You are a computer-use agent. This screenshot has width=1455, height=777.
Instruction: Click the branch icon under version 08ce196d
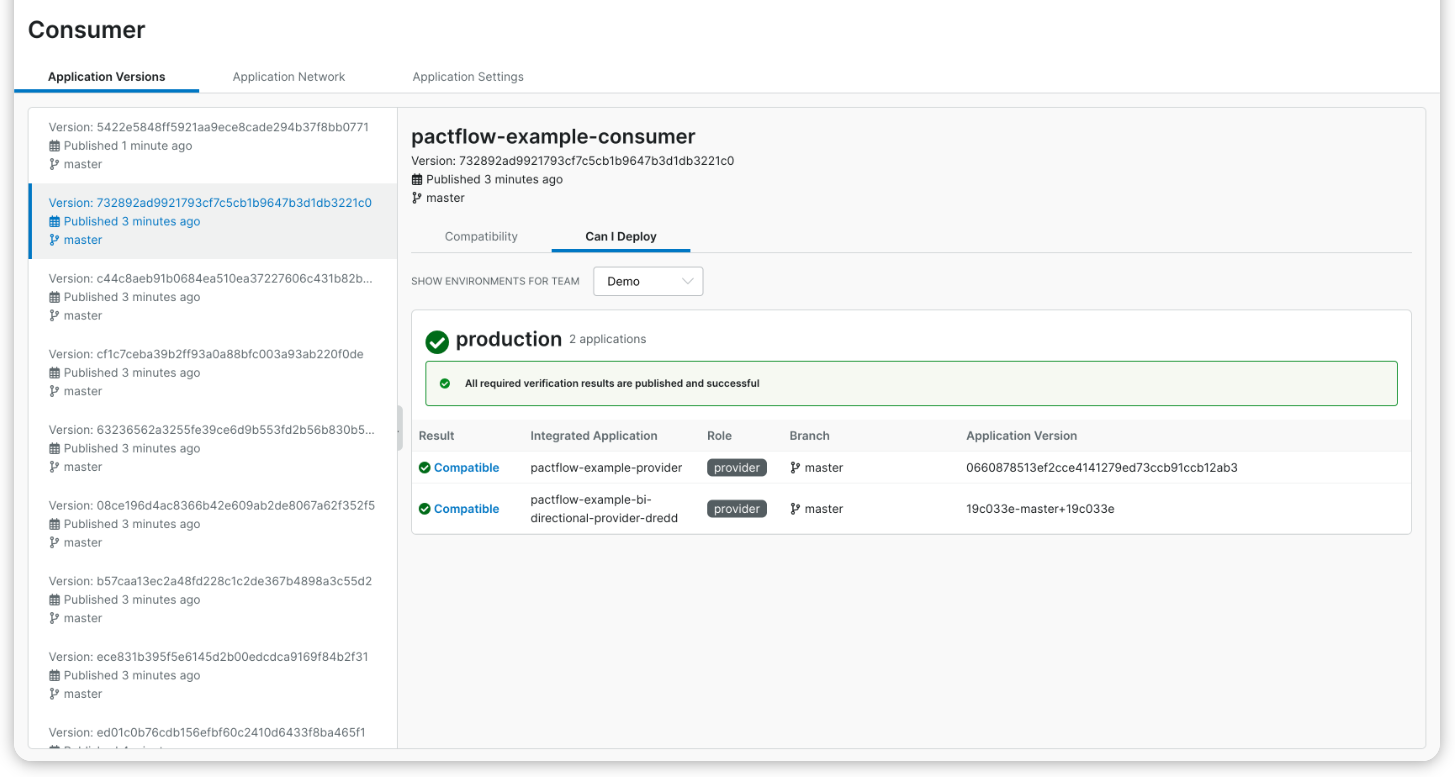pos(54,543)
